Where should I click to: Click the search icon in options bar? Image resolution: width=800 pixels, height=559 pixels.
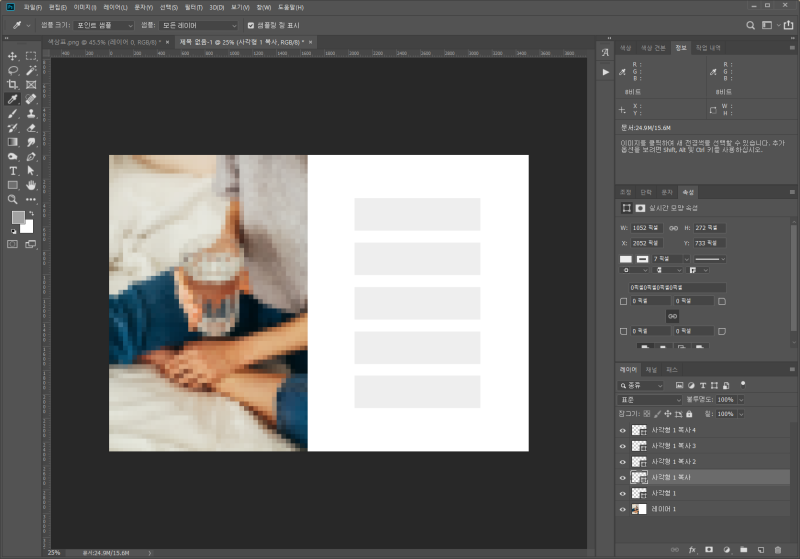coord(750,25)
